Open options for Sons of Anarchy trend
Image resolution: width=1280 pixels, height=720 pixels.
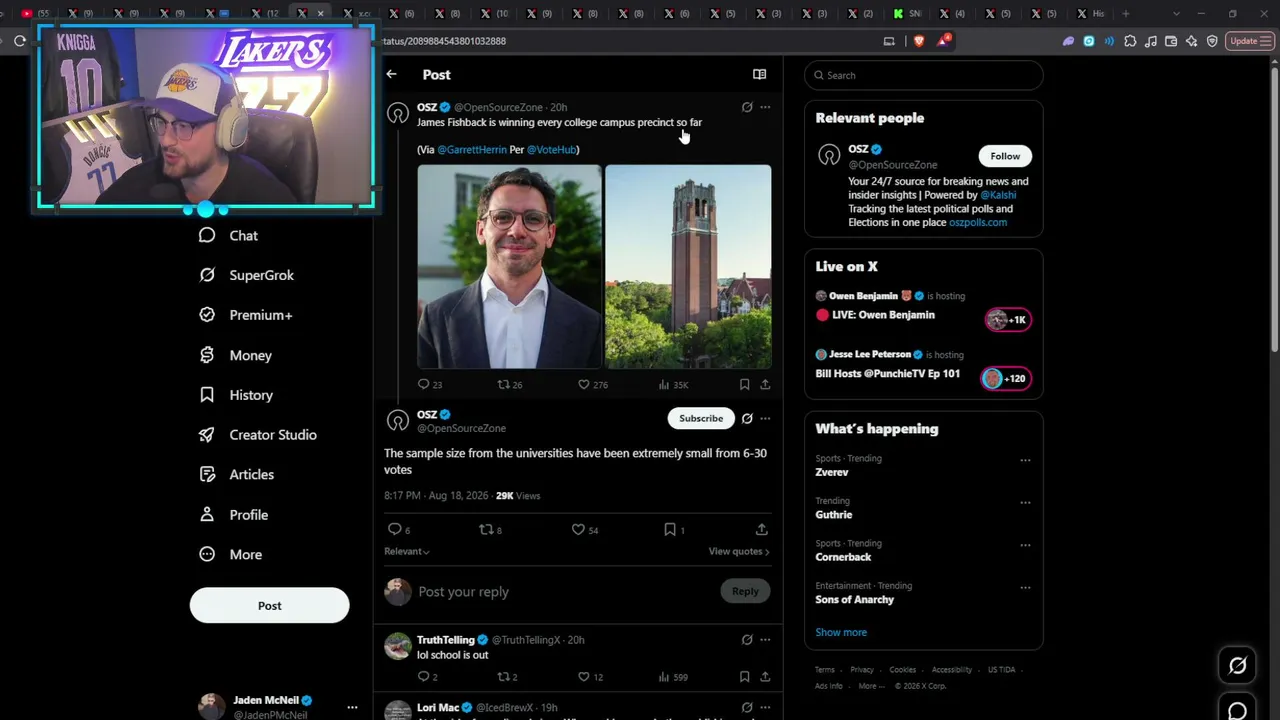1025,587
